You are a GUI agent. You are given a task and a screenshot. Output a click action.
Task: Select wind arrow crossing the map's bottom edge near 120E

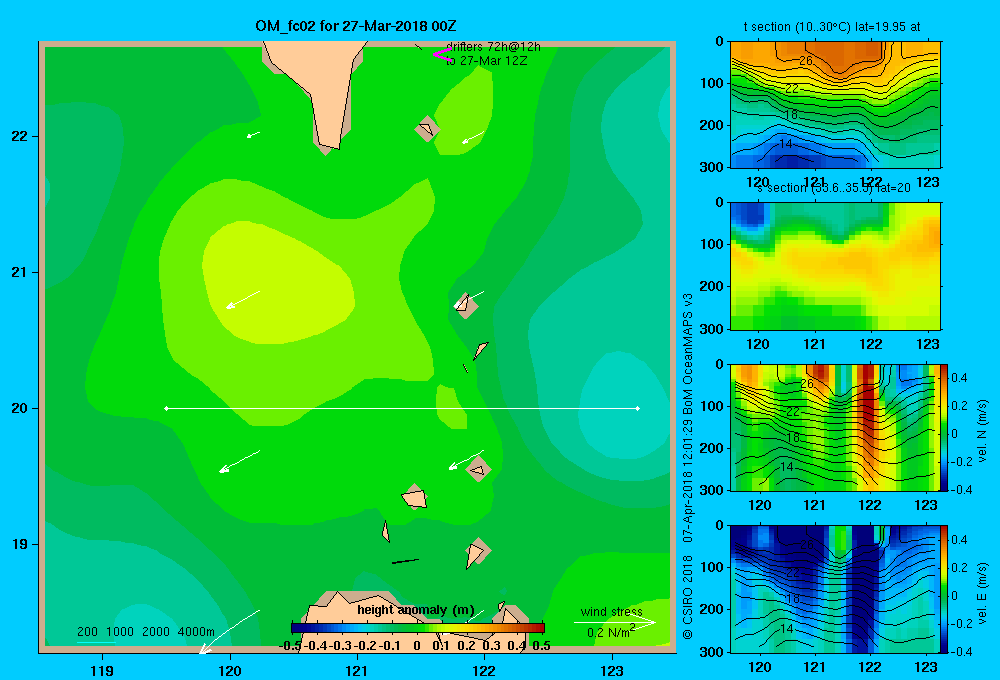[x=229, y=632]
